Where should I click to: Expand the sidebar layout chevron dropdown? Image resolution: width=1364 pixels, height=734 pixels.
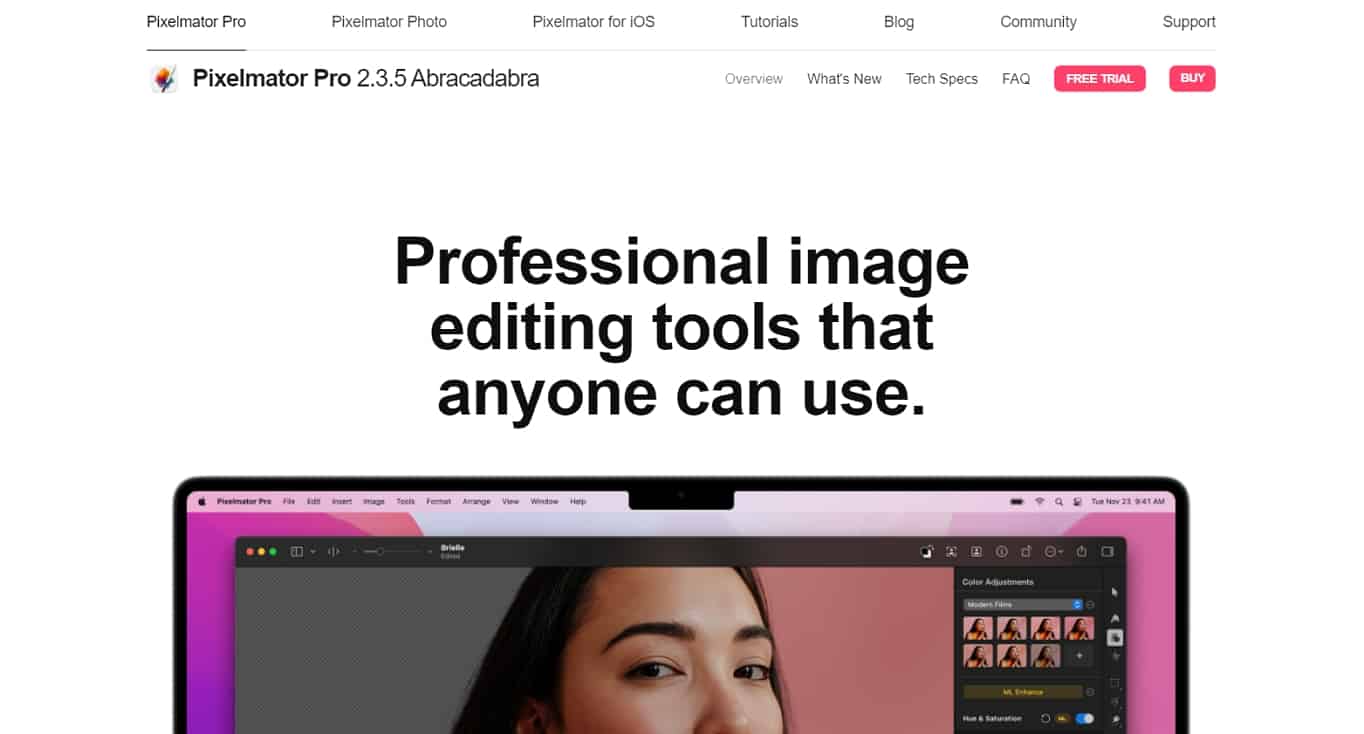tap(312, 551)
